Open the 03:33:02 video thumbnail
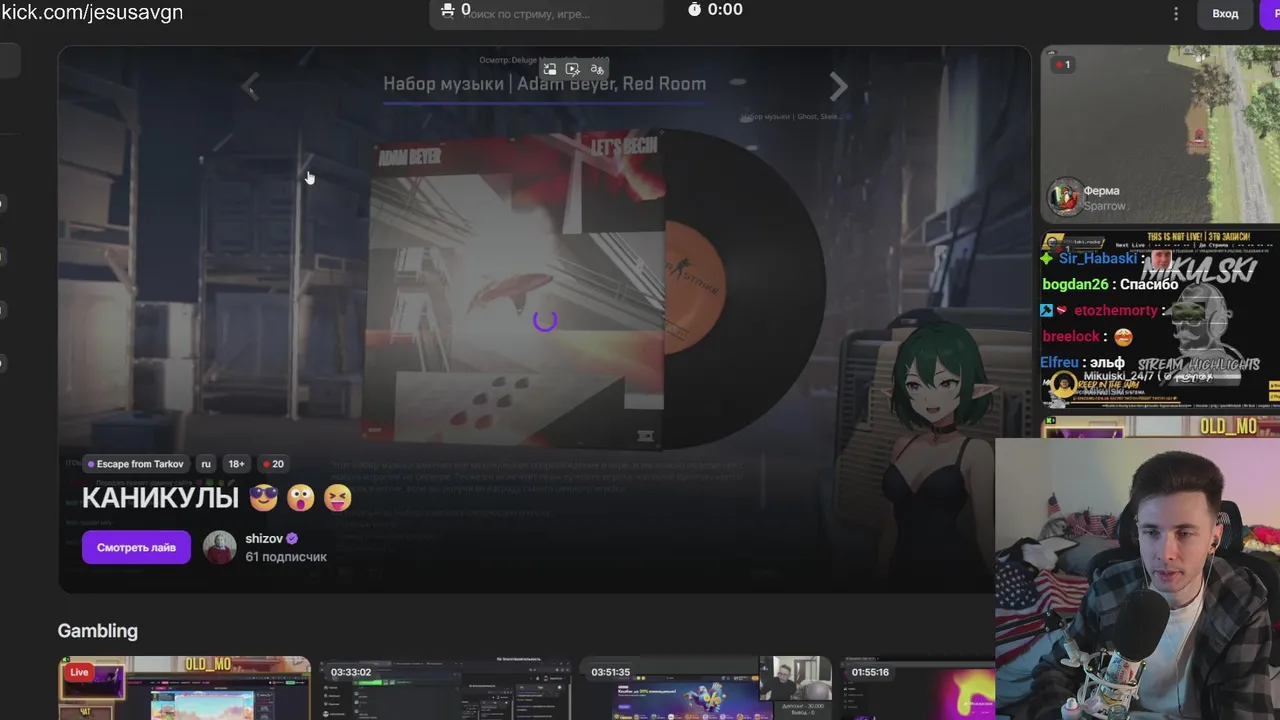This screenshot has width=1280, height=720. (x=445, y=688)
